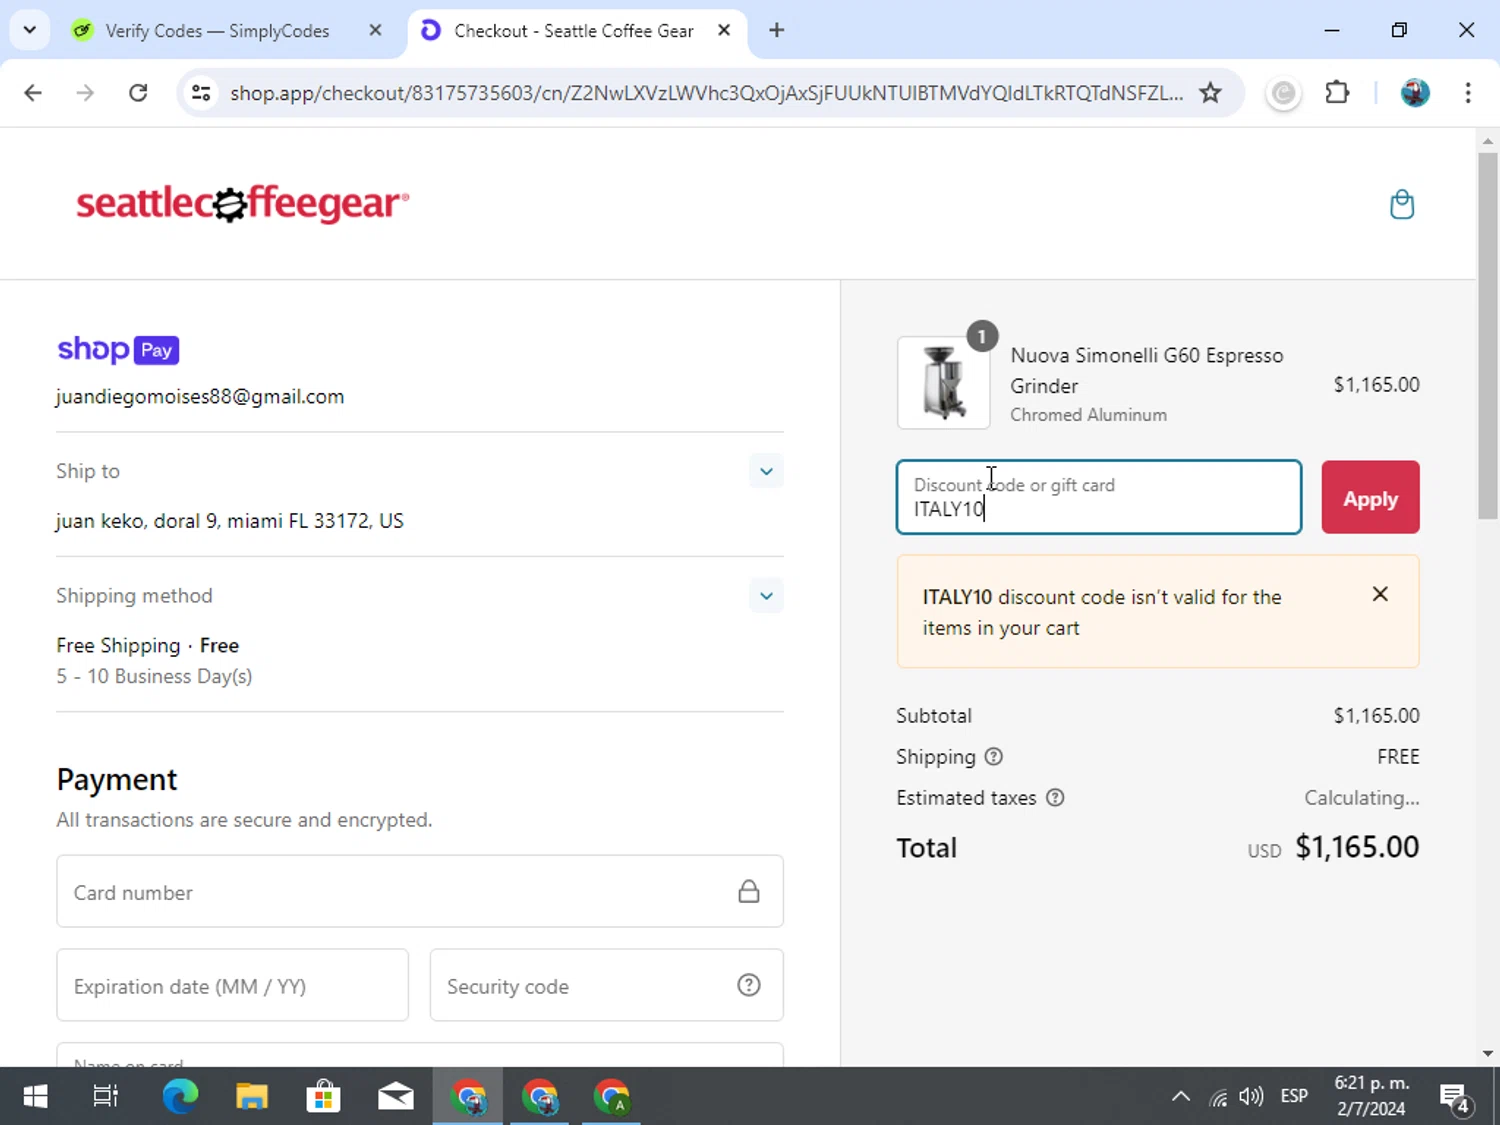Viewport: 1500px width, 1125px height.
Task: Click the Shop Pay logo
Action: click(118, 349)
